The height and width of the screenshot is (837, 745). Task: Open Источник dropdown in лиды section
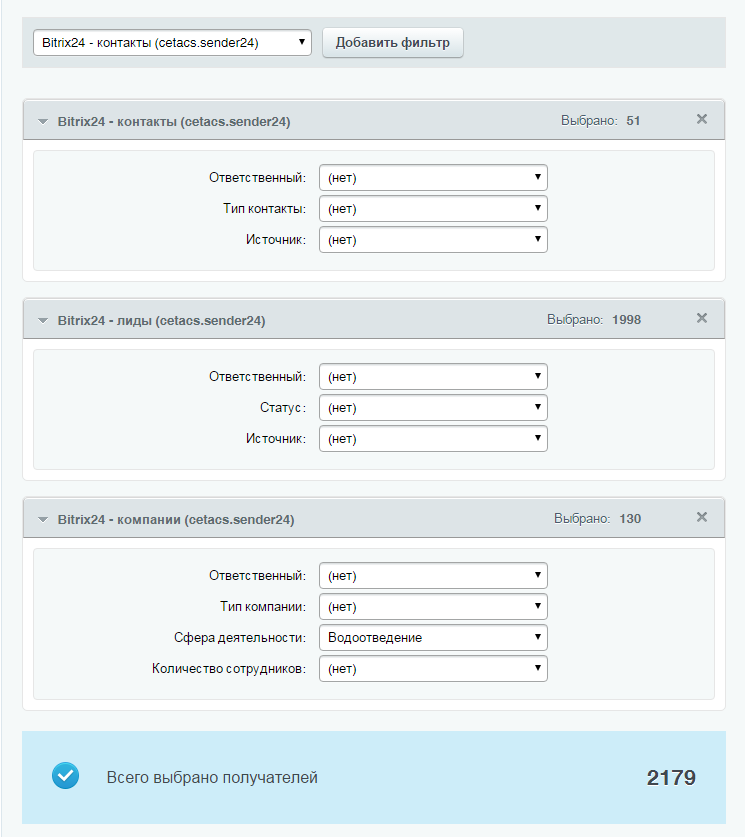(x=433, y=438)
